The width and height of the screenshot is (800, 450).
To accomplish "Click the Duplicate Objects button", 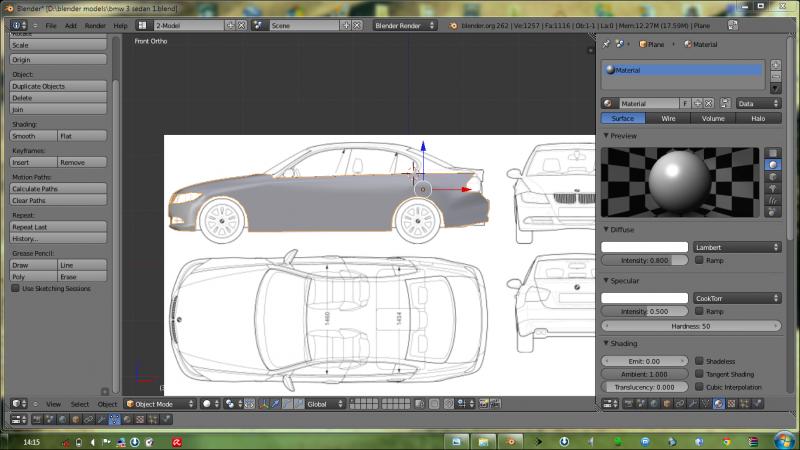I will click(58, 86).
